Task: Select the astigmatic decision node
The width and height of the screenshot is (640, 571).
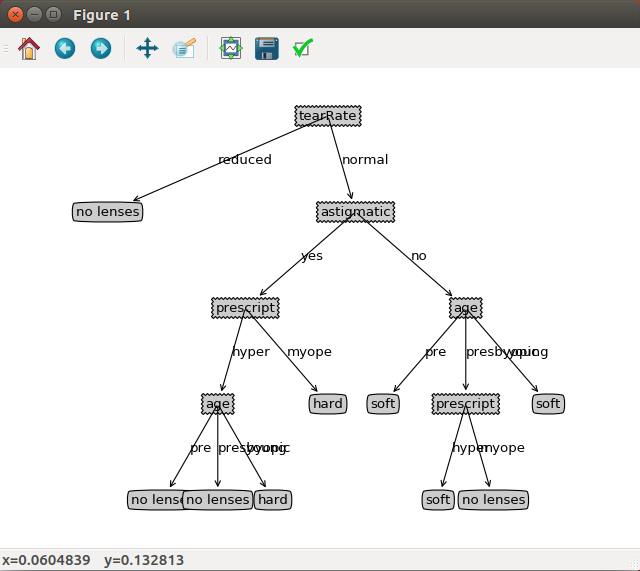Action: pyautogui.click(x=356, y=212)
